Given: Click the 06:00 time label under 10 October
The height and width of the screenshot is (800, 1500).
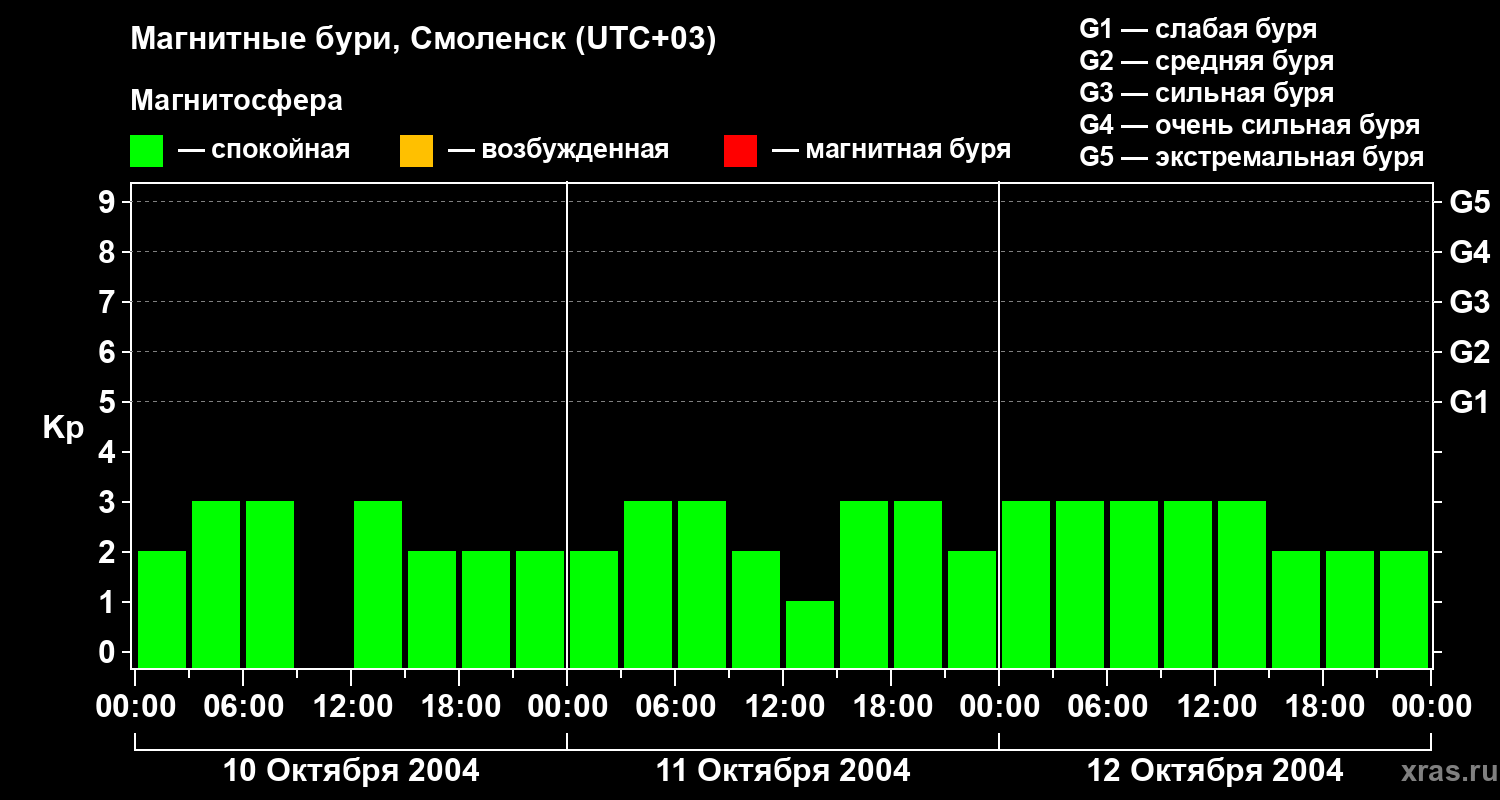Looking at the screenshot, I should click(243, 707).
